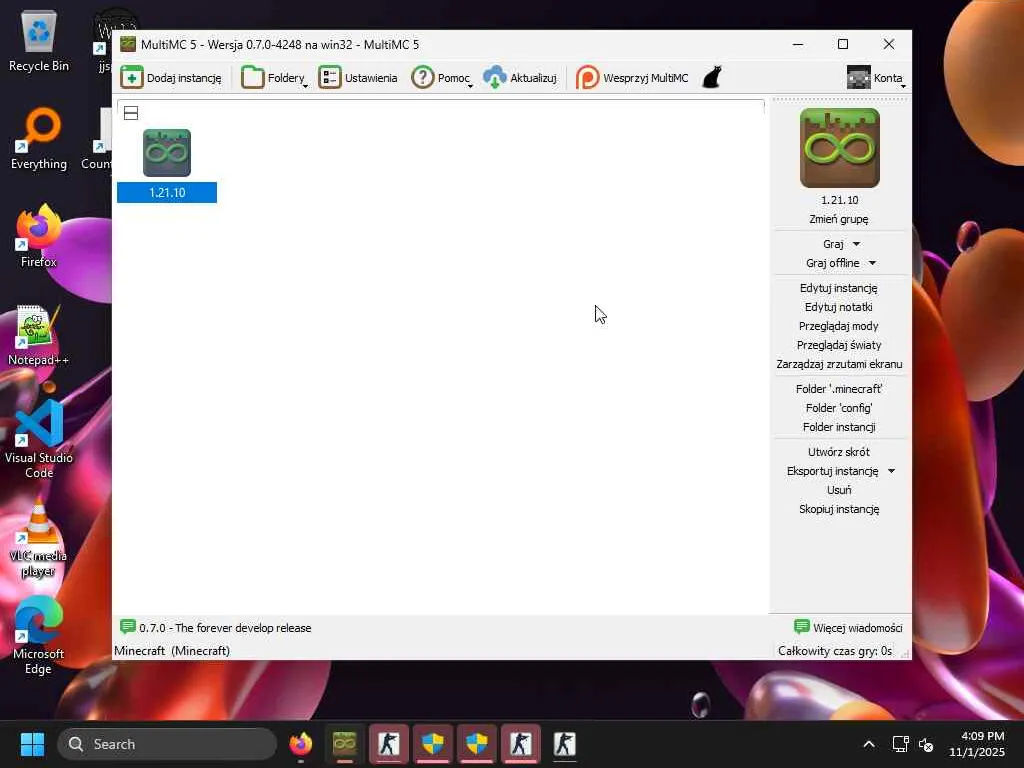Collapse the instance group toggle
The image size is (1024, 768).
point(131,113)
